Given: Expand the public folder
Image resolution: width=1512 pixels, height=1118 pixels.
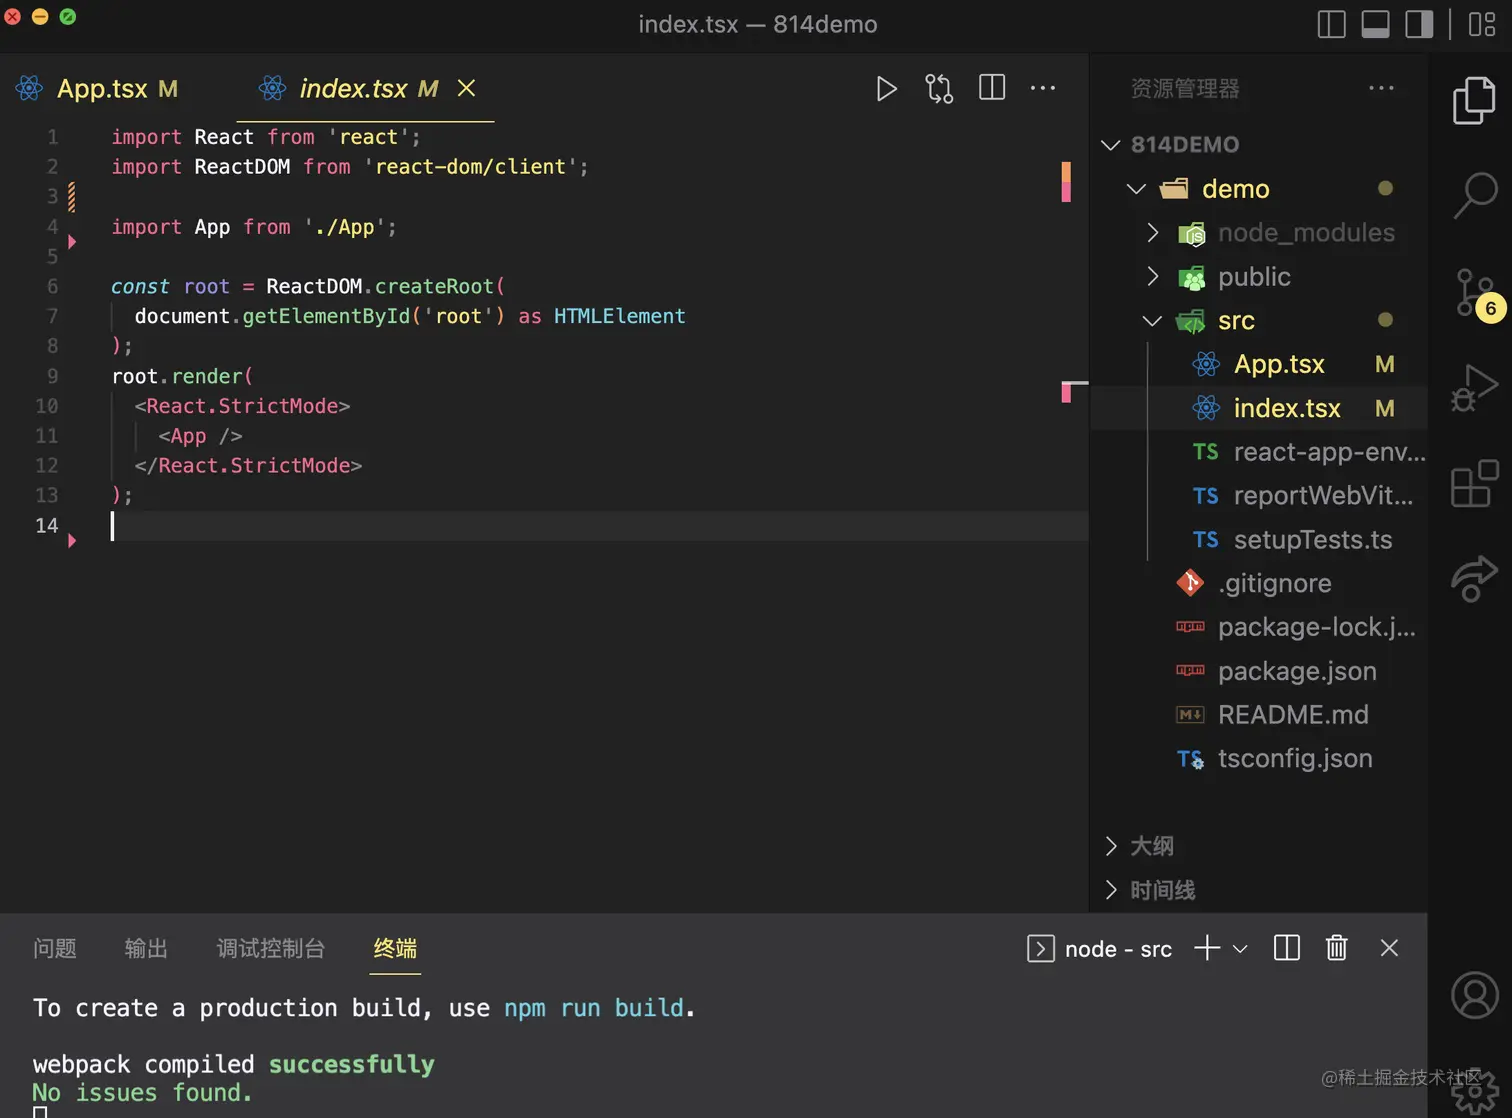Looking at the screenshot, I should pyautogui.click(x=1153, y=277).
